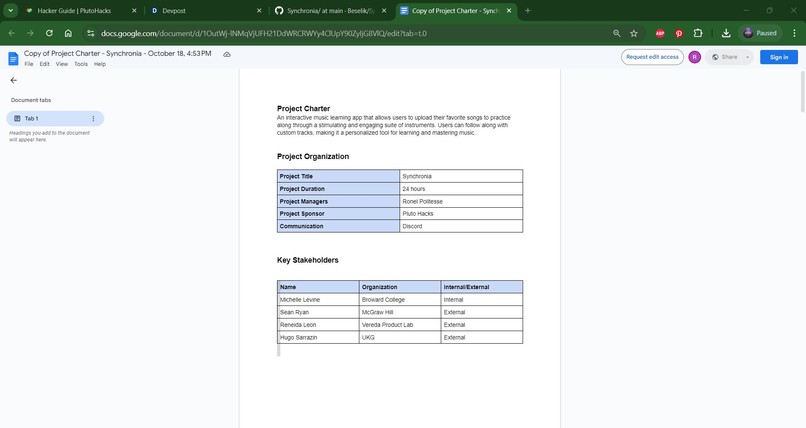Click the Pluto Hacks table cell
This screenshot has width=806, height=428.
461,214
